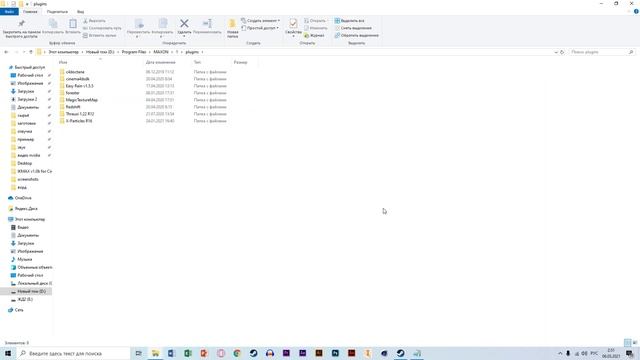Open the address bar history dropdown

[556, 52]
